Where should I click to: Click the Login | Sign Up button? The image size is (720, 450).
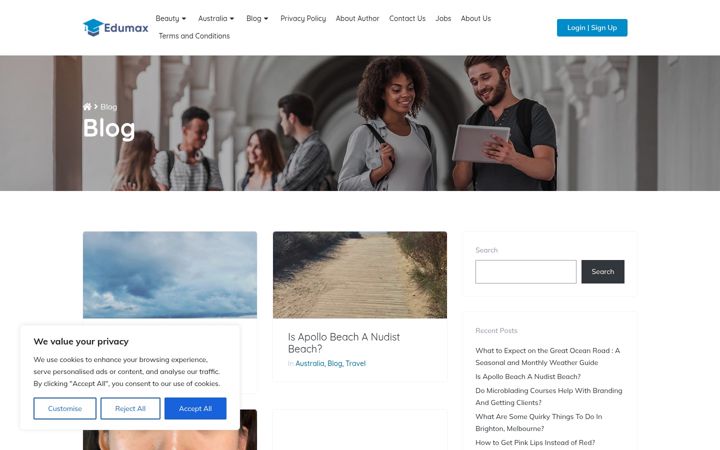pos(592,28)
